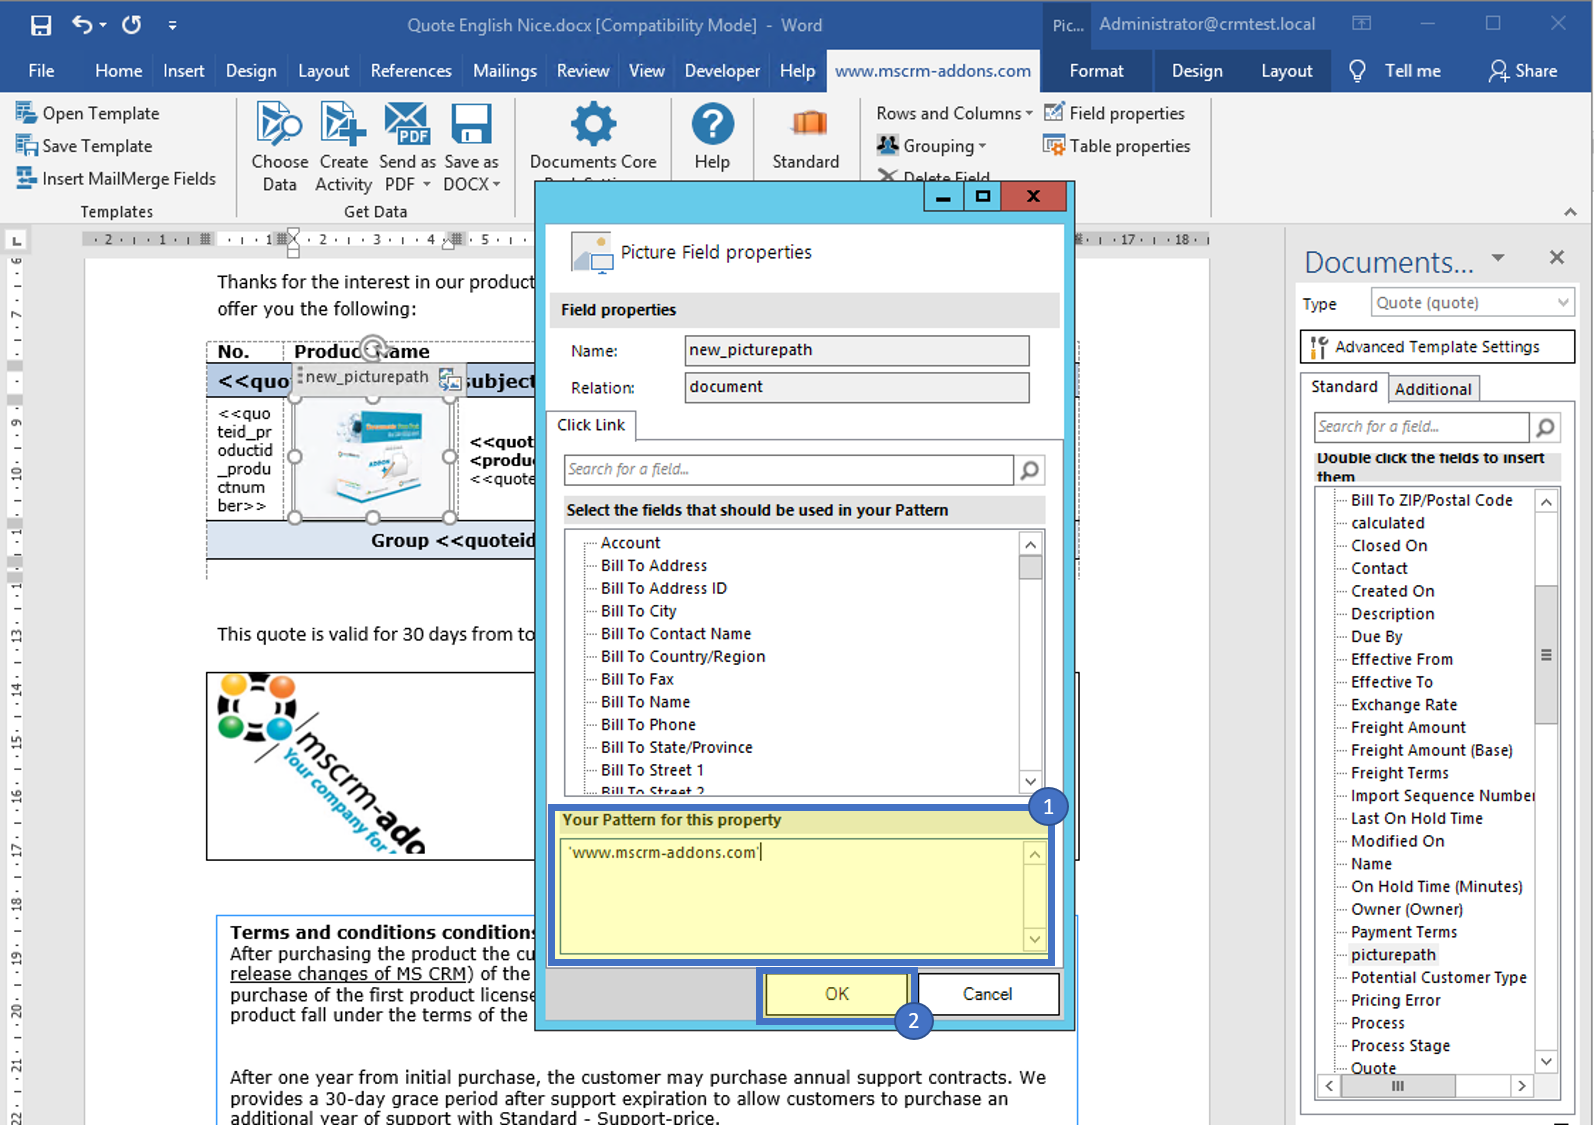This screenshot has height=1125, width=1594.
Task: Select Bill To Contact Name field
Action: coord(676,634)
